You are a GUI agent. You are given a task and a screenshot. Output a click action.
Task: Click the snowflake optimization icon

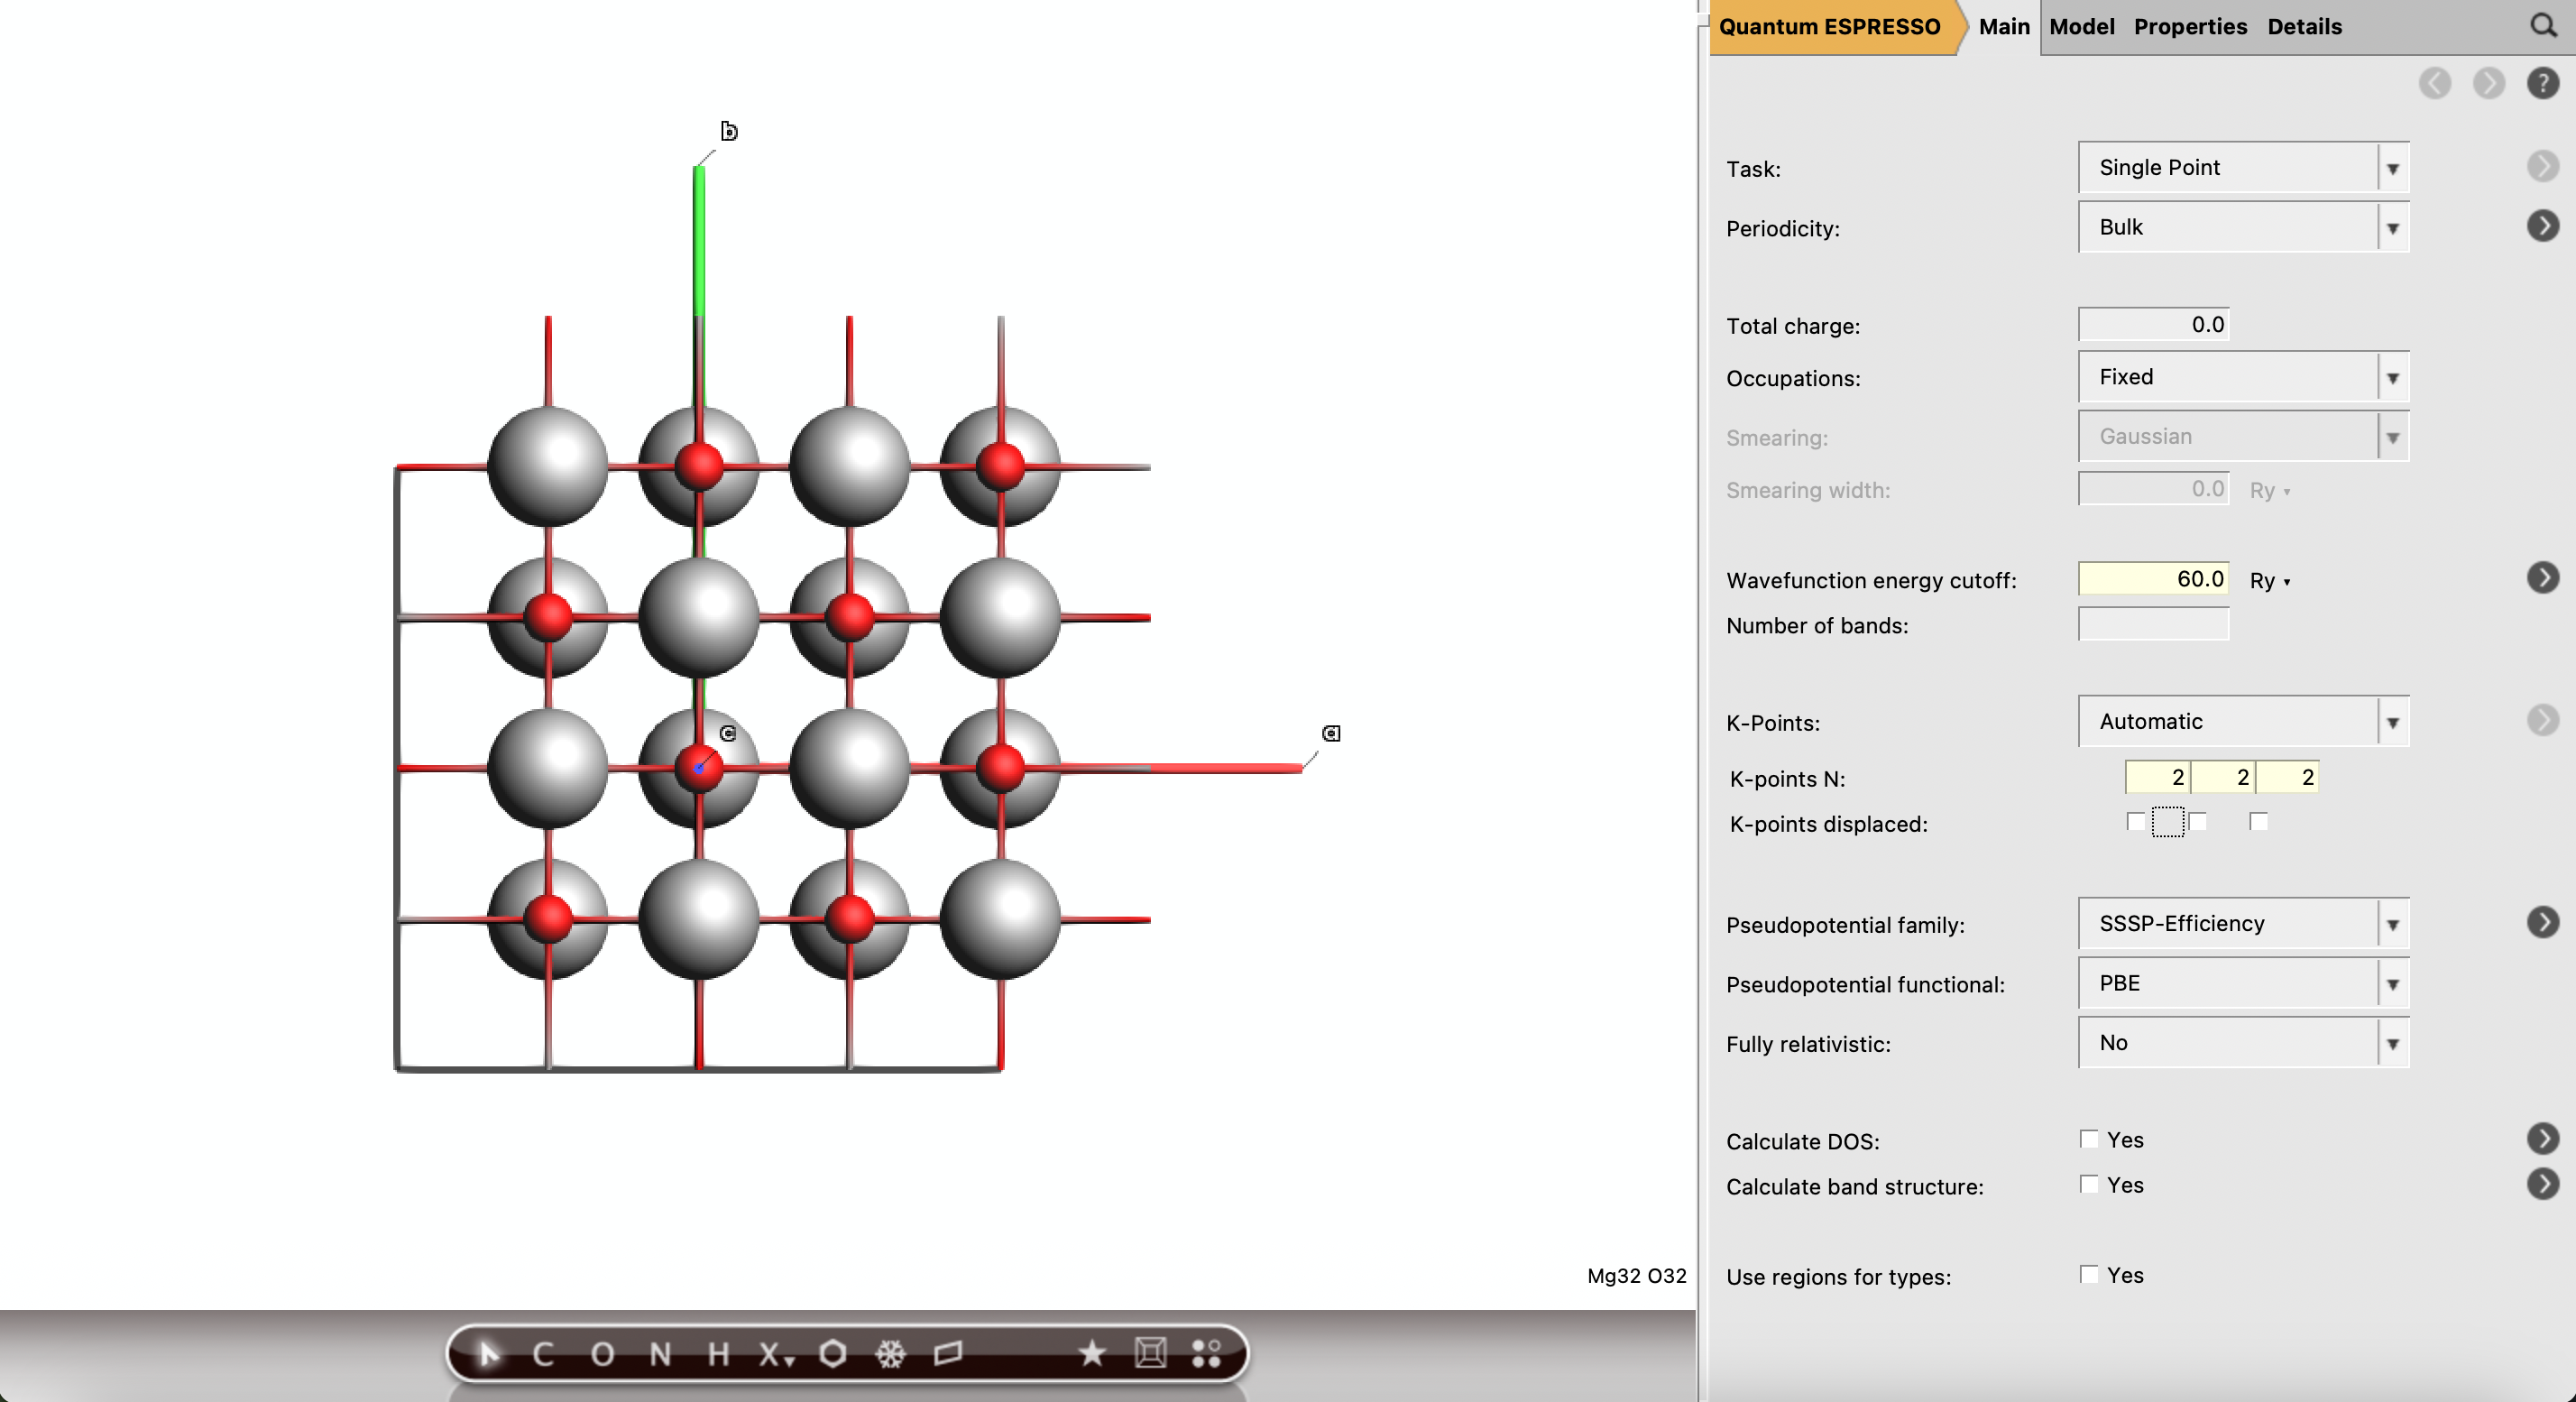click(889, 1355)
